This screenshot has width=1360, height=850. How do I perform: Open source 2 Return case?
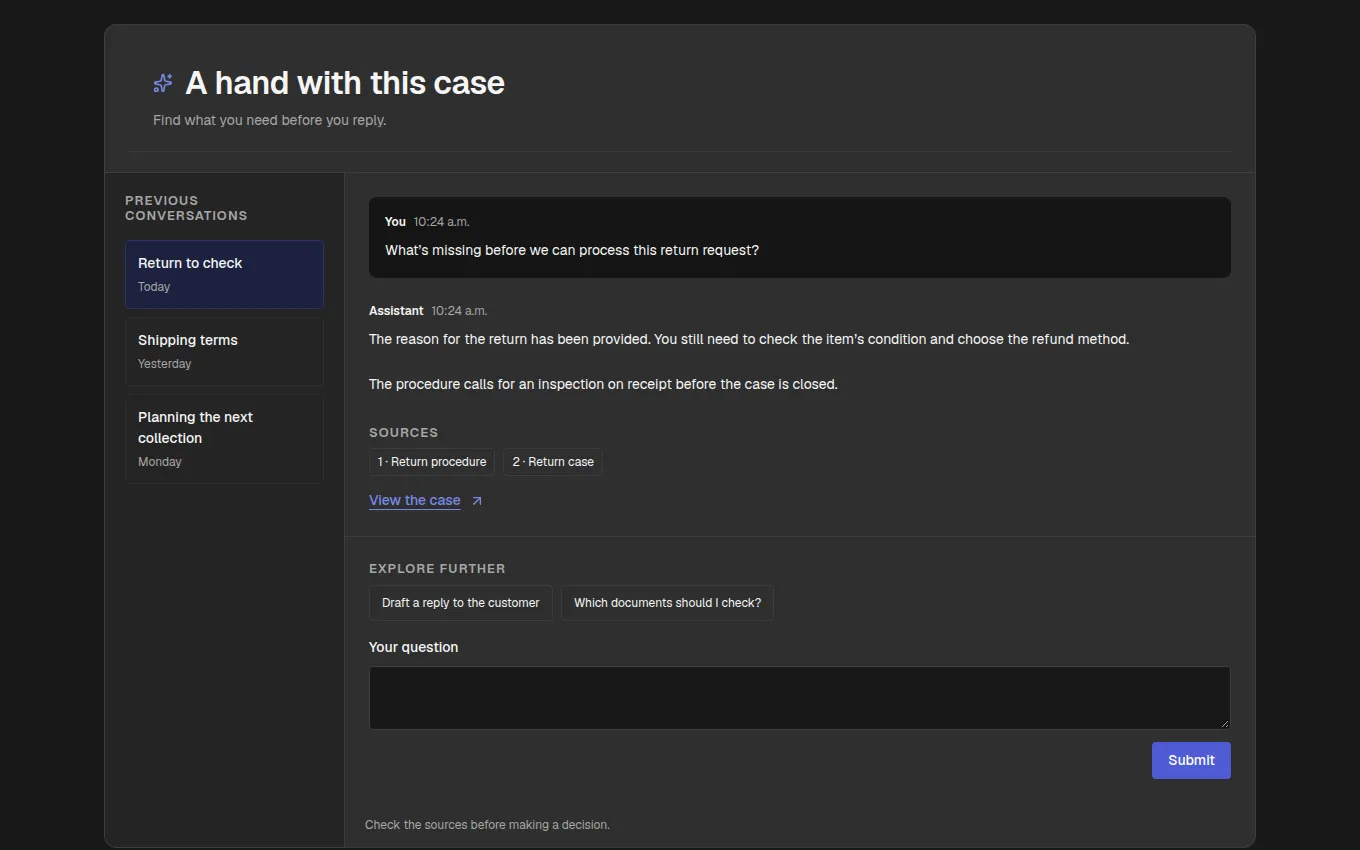553,462
